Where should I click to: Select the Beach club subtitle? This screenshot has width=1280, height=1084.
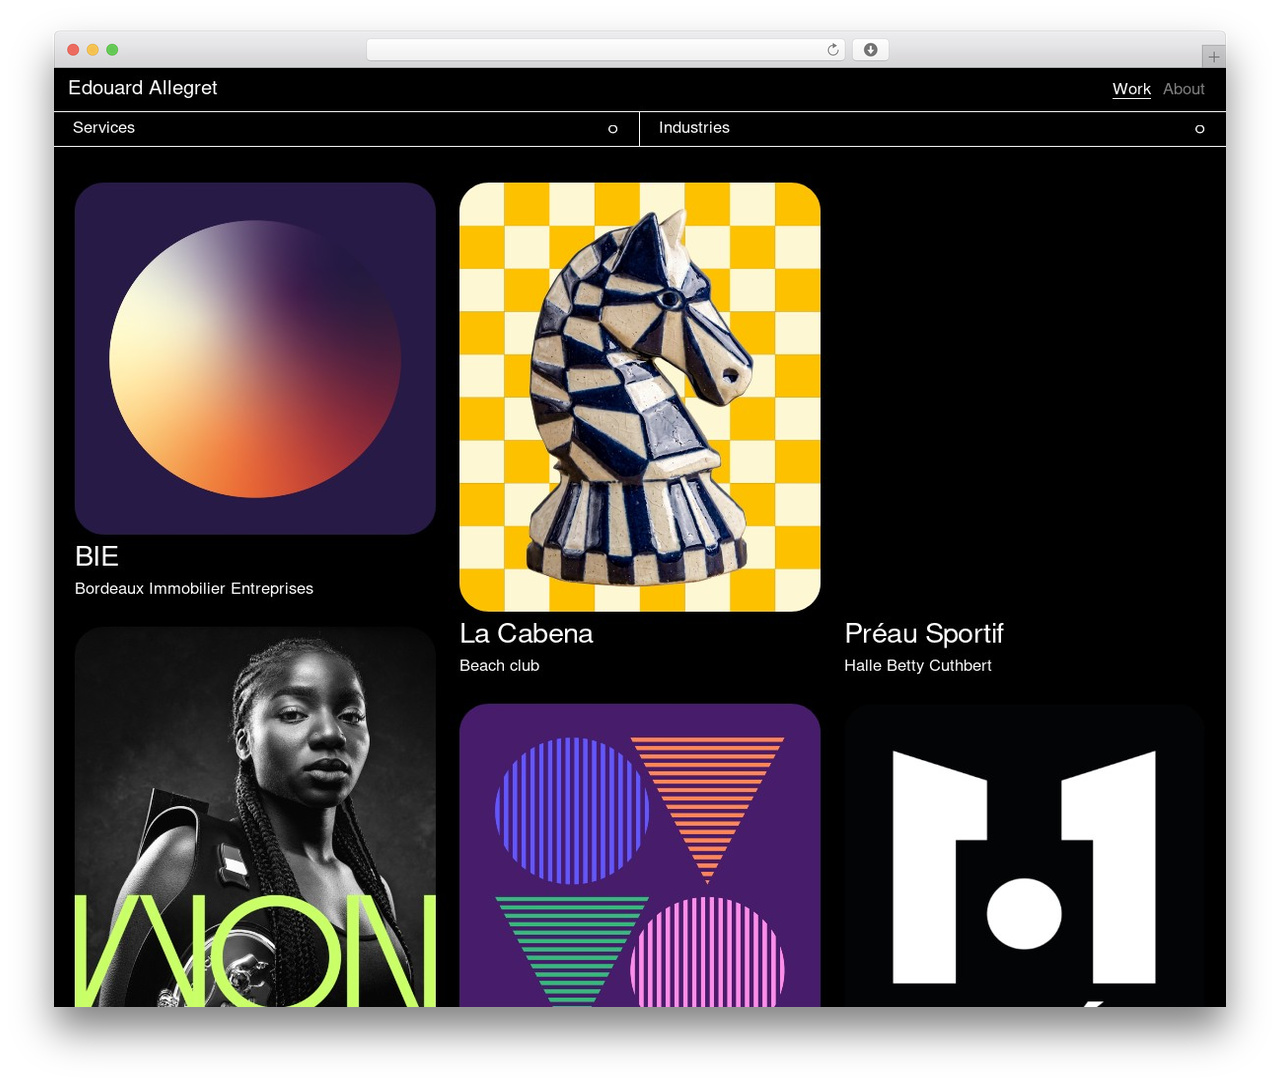[499, 665]
